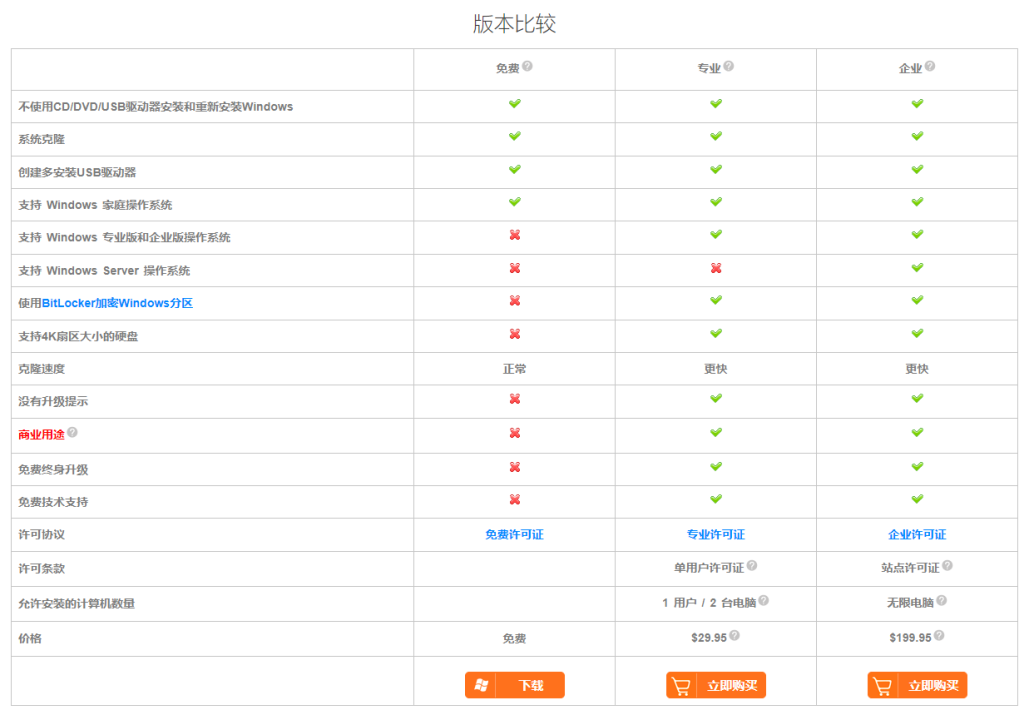
Task: Click the help icon after 1 用户 / 2 台电脑
Action: 763,601
